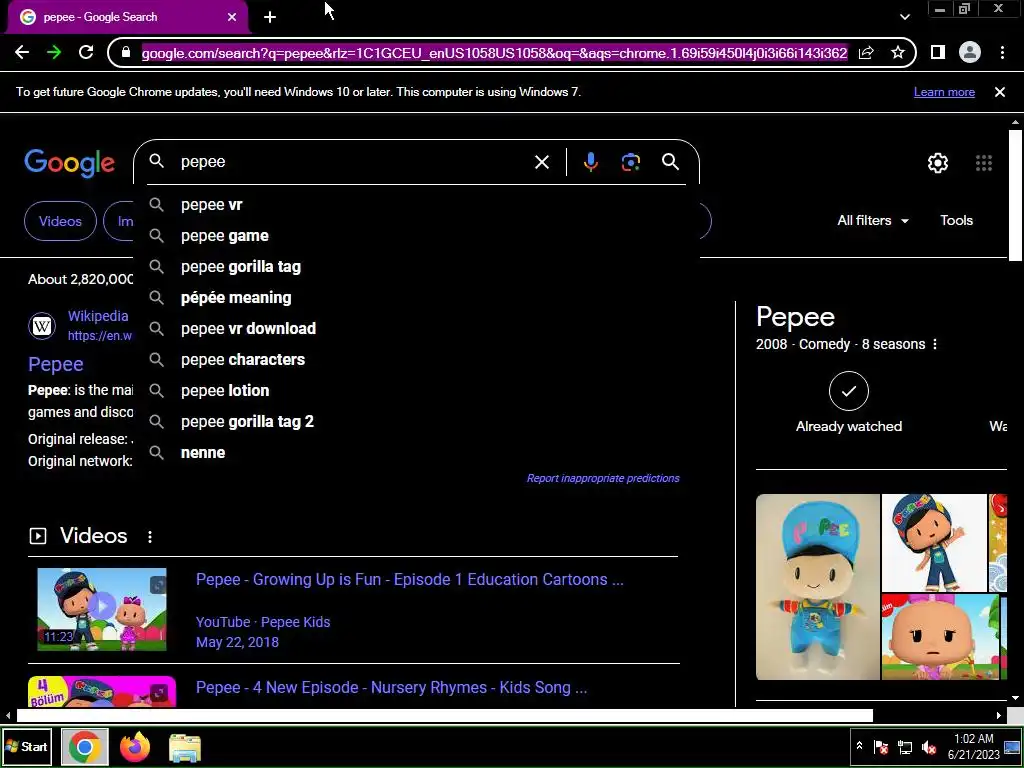Pick suggestion pepee lotion

417,391
